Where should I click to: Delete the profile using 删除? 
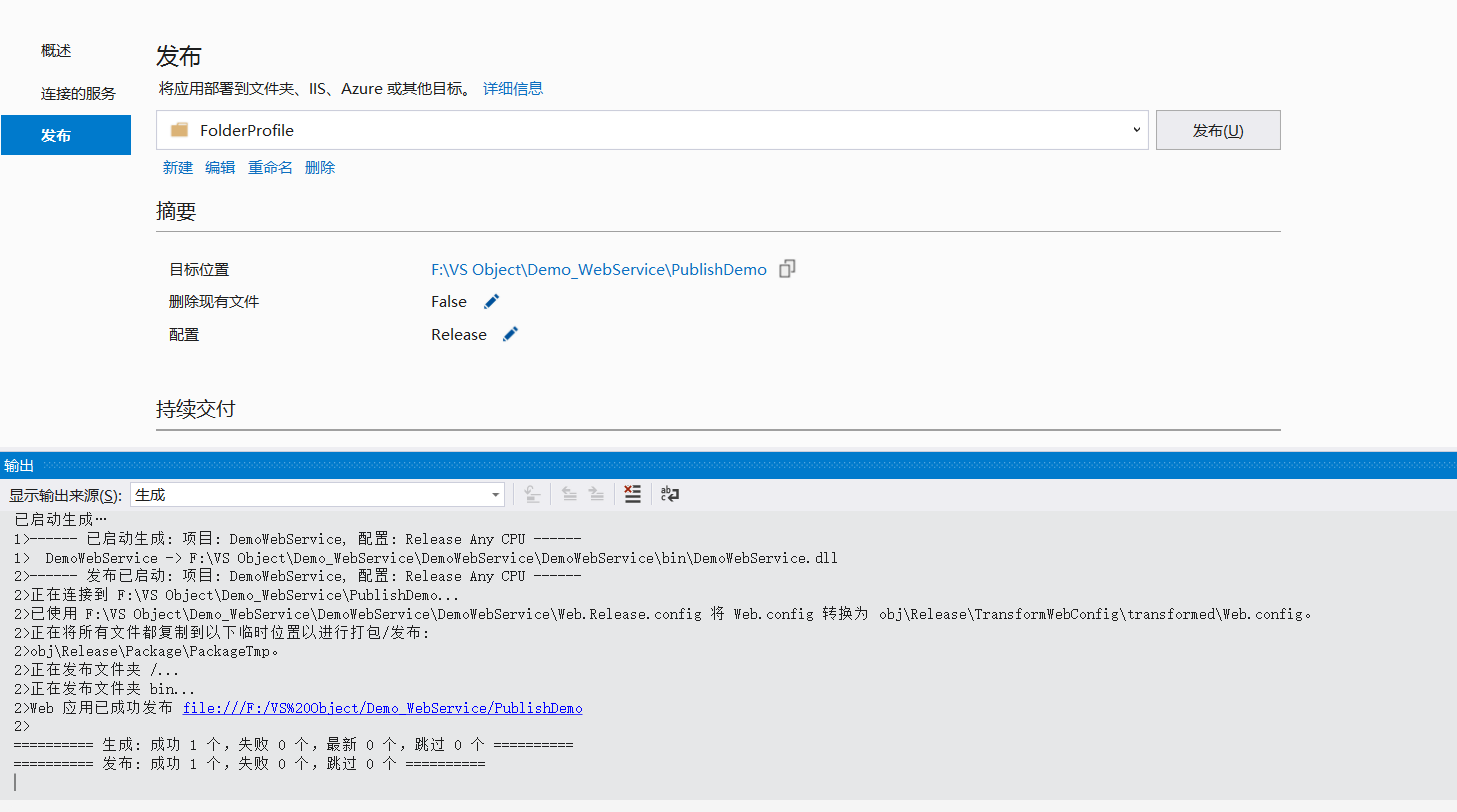(319, 167)
